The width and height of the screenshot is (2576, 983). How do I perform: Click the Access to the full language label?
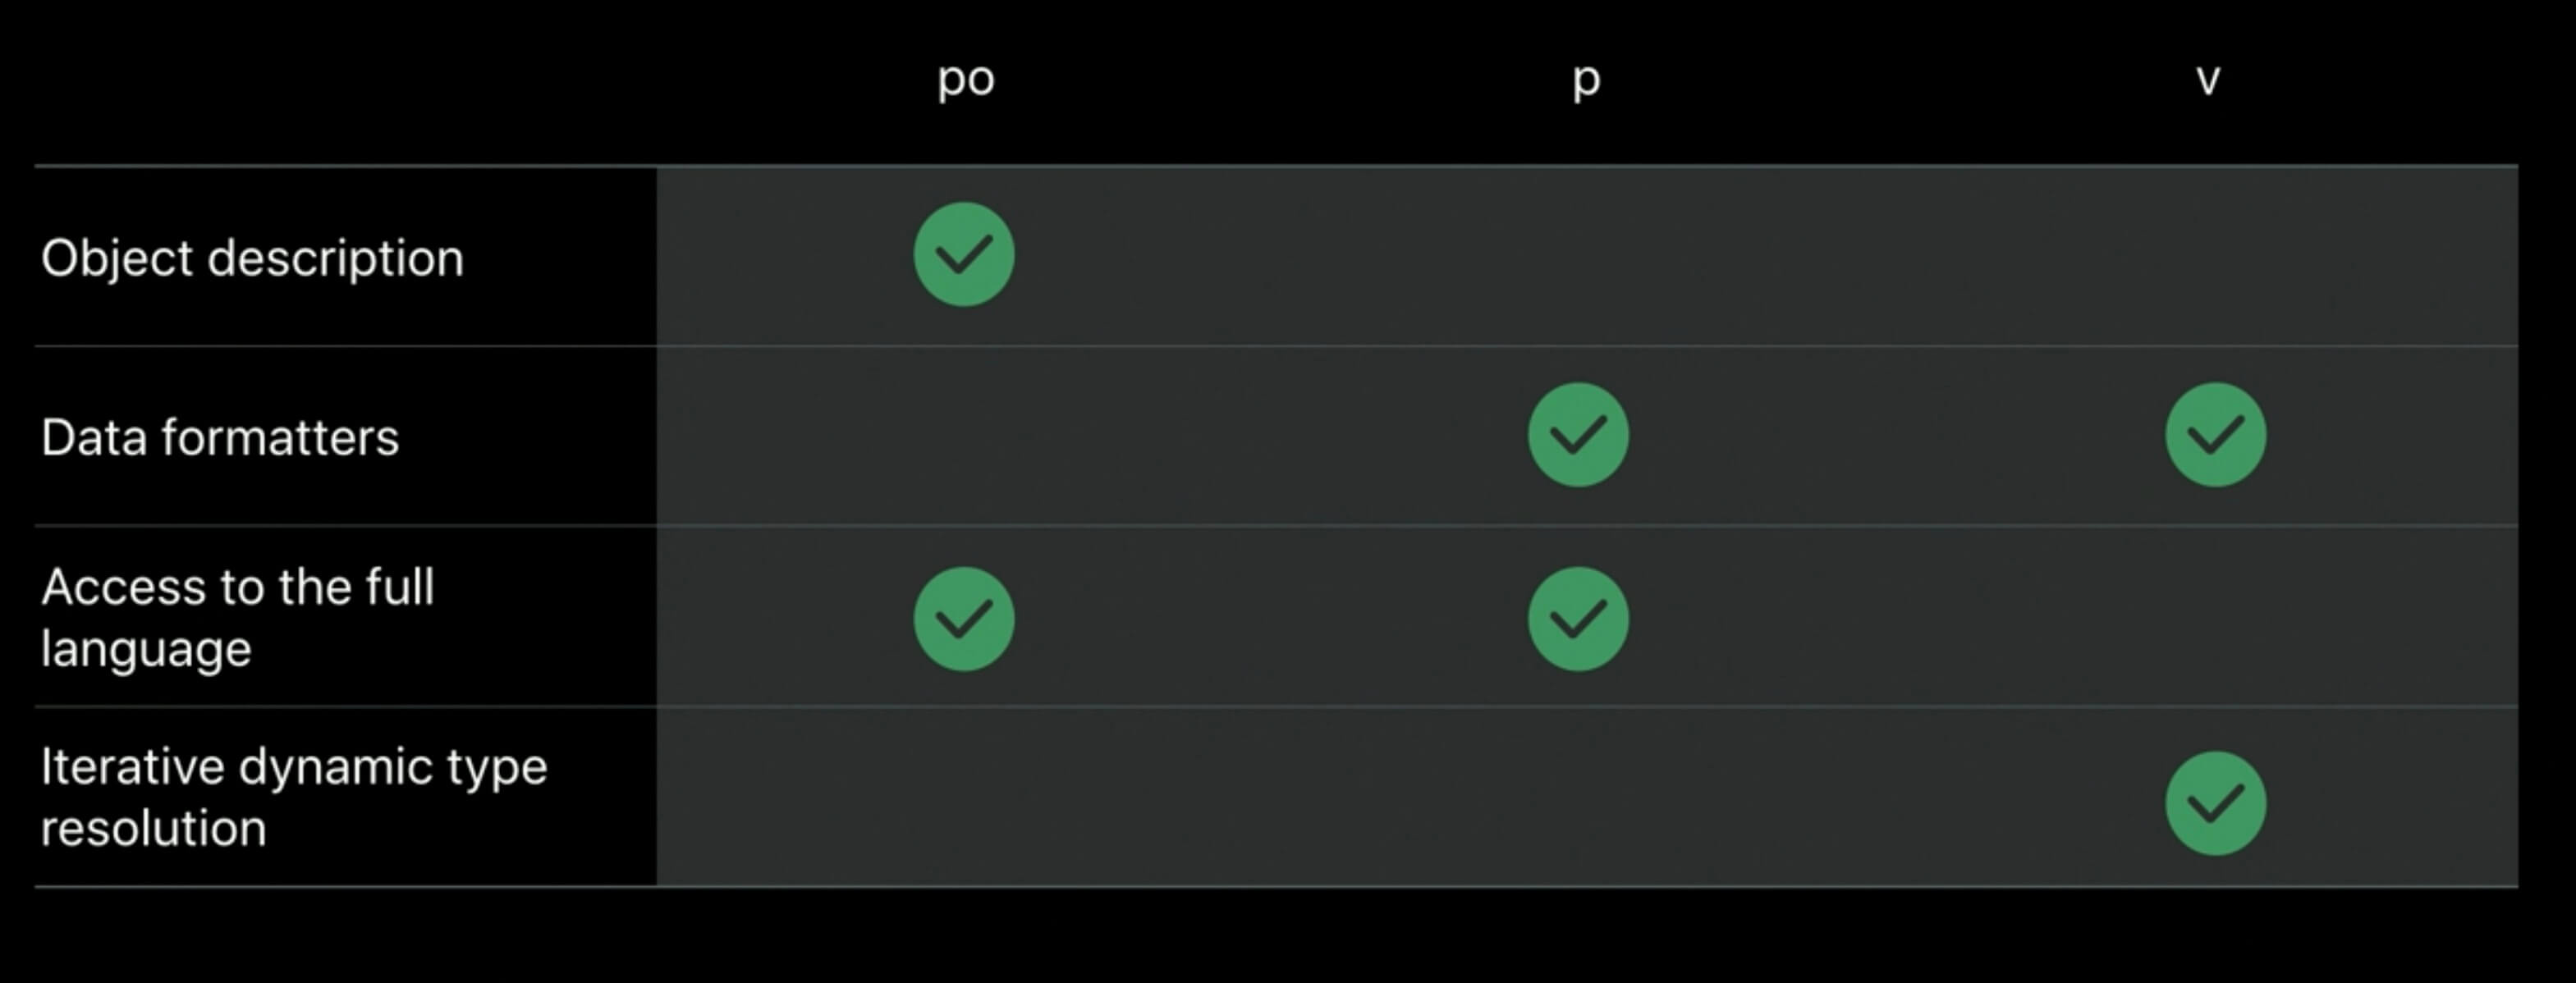[x=238, y=617]
